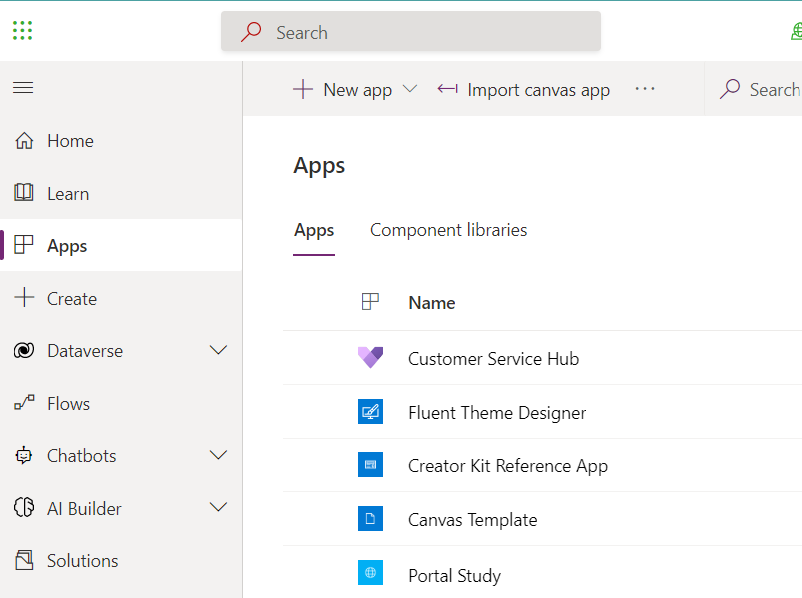The width and height of the screenshot is (802, 598).
Task: Click the Fluent Theme Designer app icon
Action: [370, 412]
